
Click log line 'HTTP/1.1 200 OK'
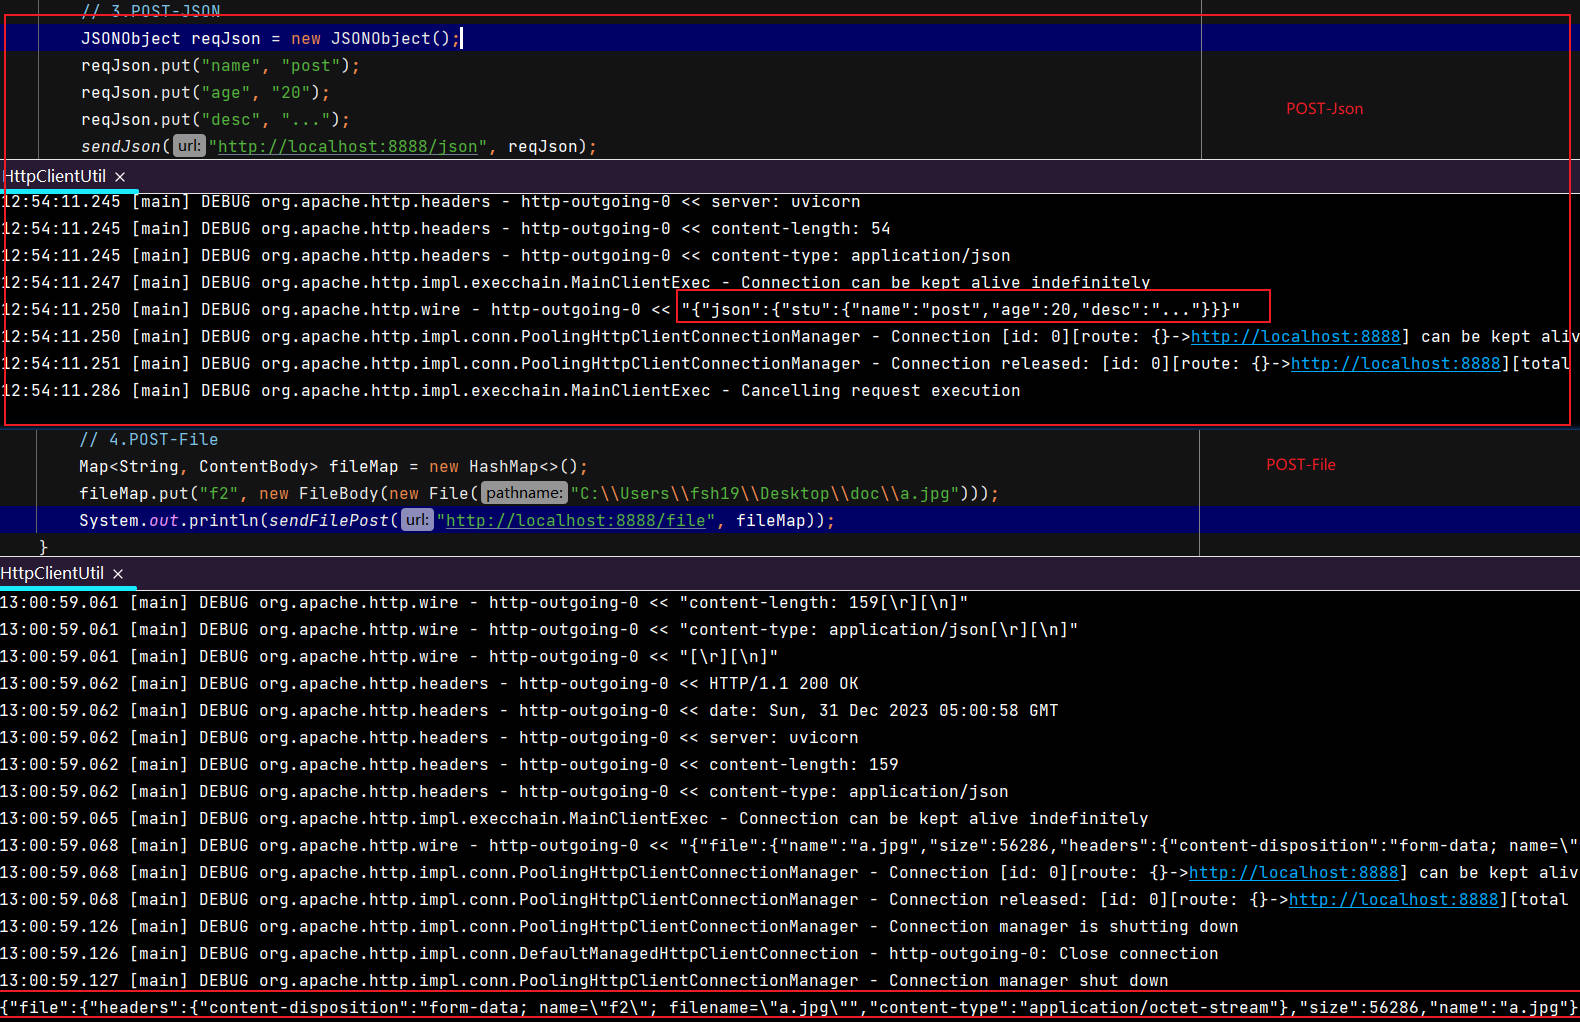429,684
